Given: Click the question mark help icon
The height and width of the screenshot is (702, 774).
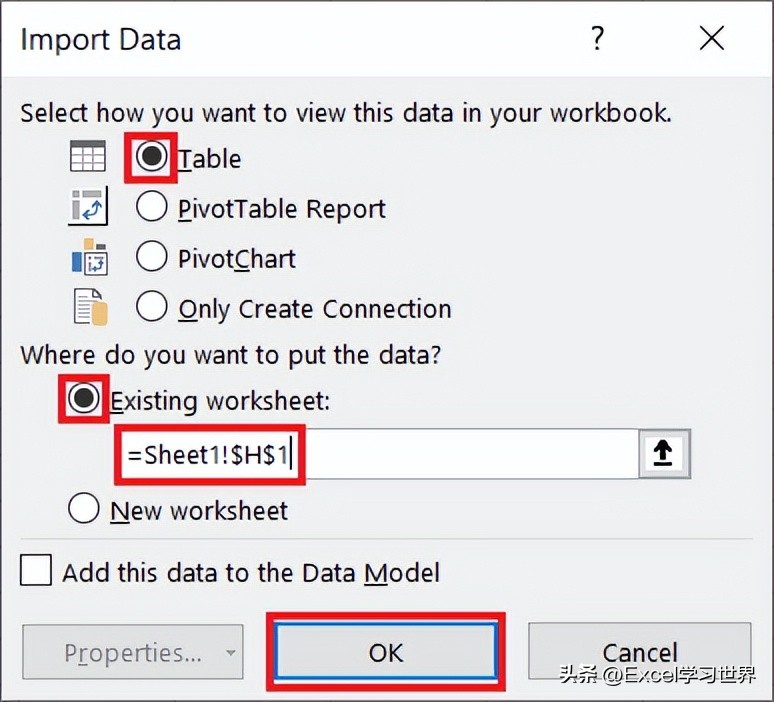Looking at the screenshot, I should pos(597,38).
